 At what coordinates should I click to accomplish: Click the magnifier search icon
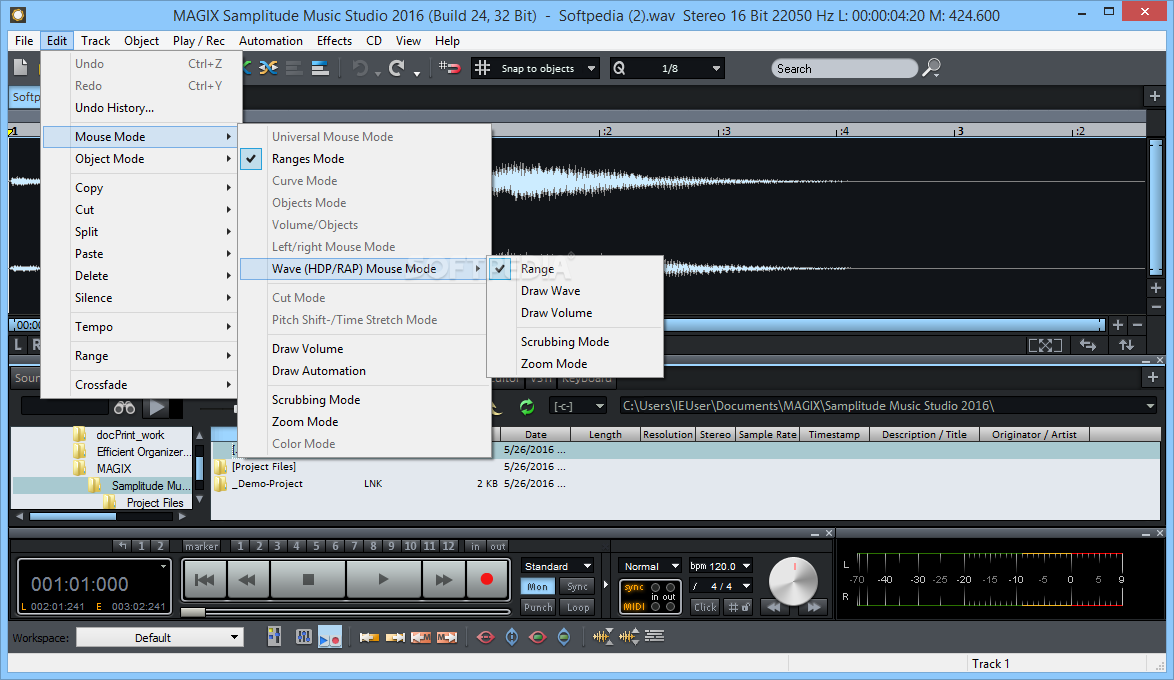pyautogui.click(x=931, y=68)
